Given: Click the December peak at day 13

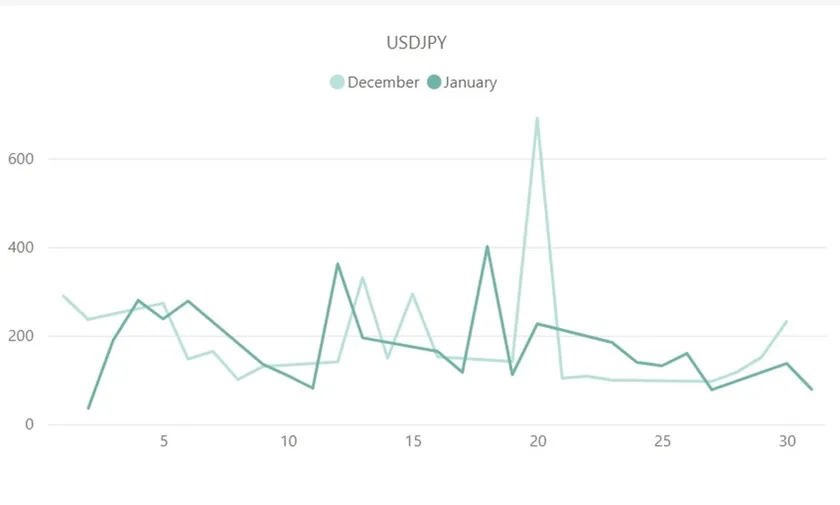Looking at the screenshot, I should click(x=362, y=277).
